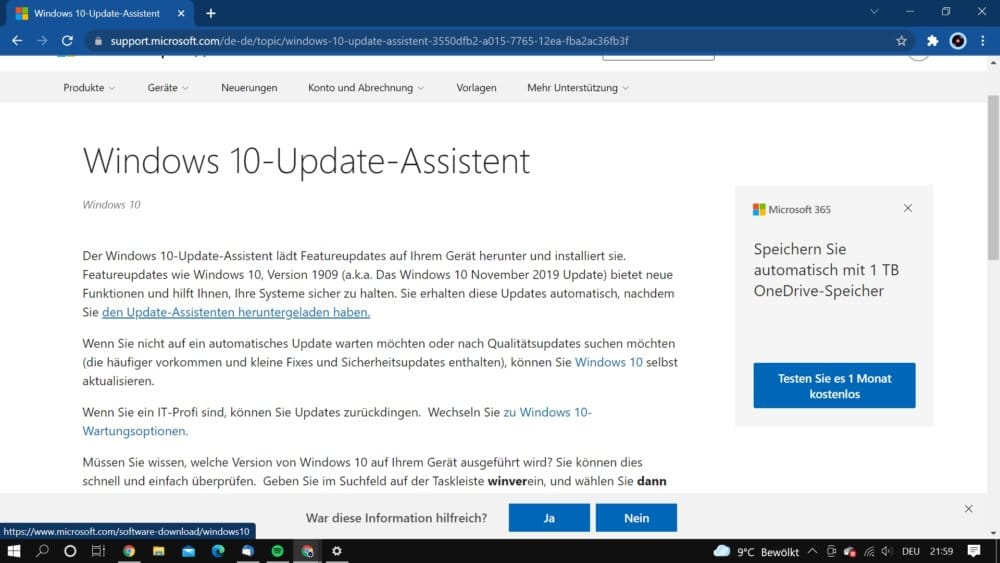The width and height of the screenshot is (1000, 563).
Task: Close the Microsoft 365 ad card
Action: 908,208
